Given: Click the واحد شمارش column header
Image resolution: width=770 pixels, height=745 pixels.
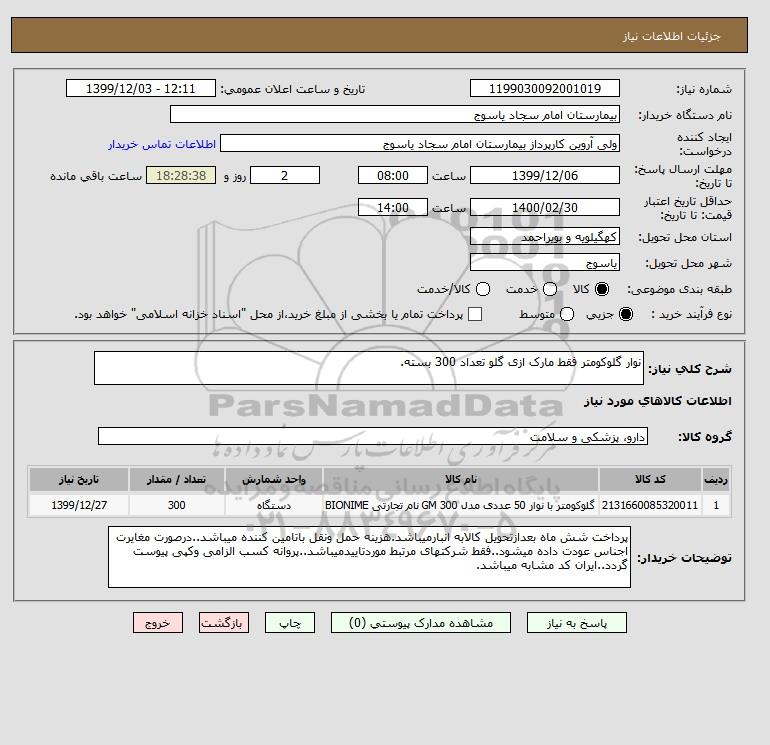Looking at the screenshot, I should [x=274, y=479].
